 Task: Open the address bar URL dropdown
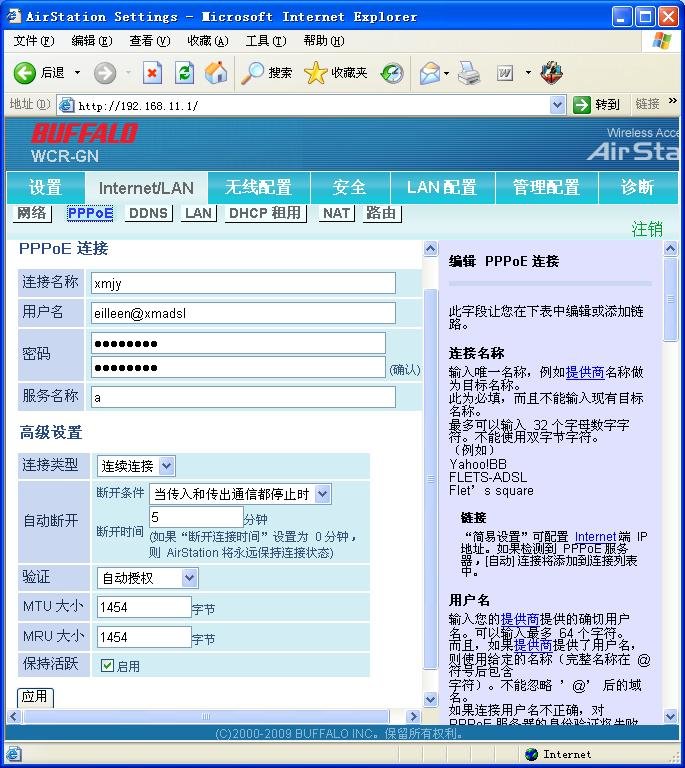(x=557, y=105)
